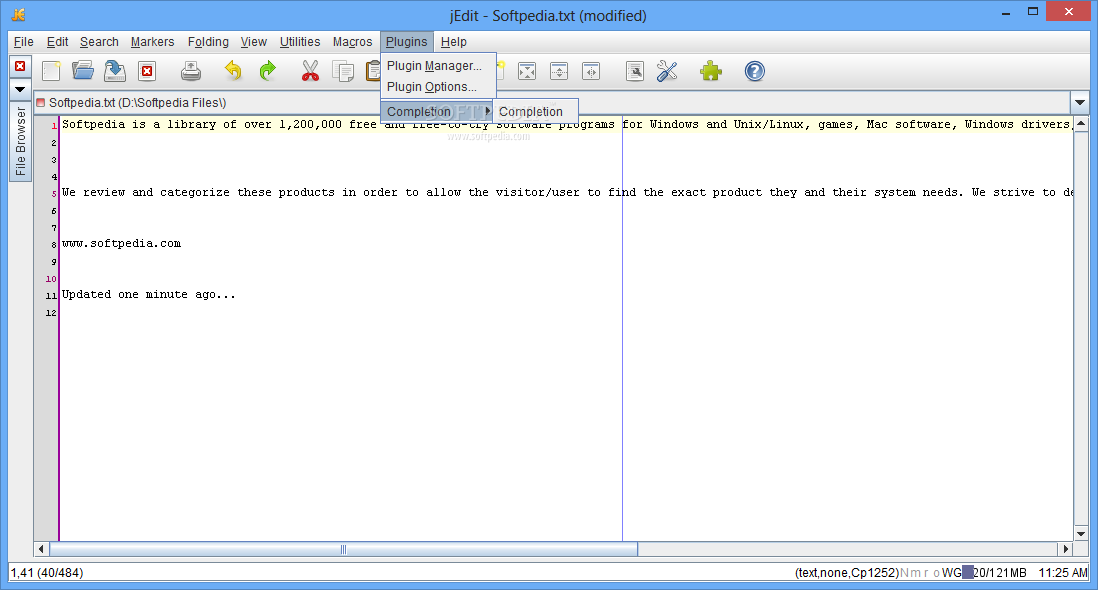Screen dimensions: 1098x590
Task: Click the vertical scrollbar down arrow
Action: coord(1080,533)
